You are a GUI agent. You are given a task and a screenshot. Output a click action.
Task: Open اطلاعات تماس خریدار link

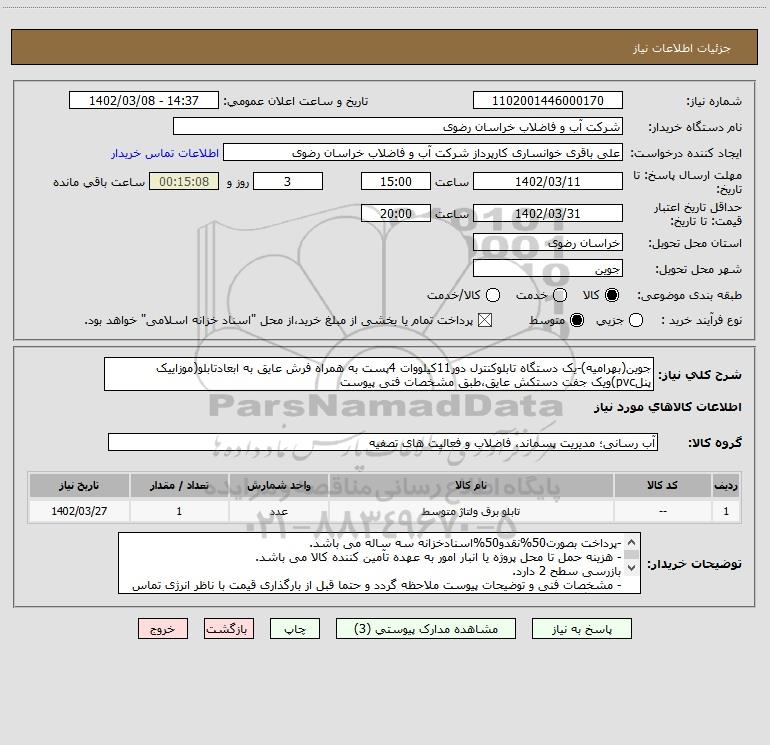165,153
